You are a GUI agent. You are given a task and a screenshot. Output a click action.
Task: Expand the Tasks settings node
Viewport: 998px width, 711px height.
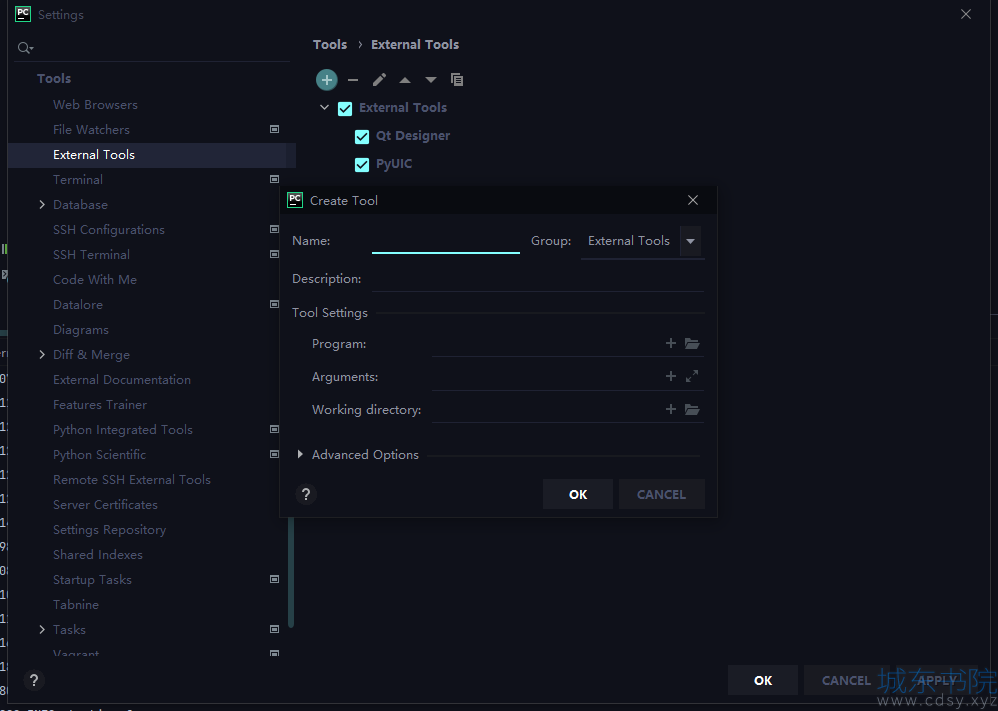(42, 630)
